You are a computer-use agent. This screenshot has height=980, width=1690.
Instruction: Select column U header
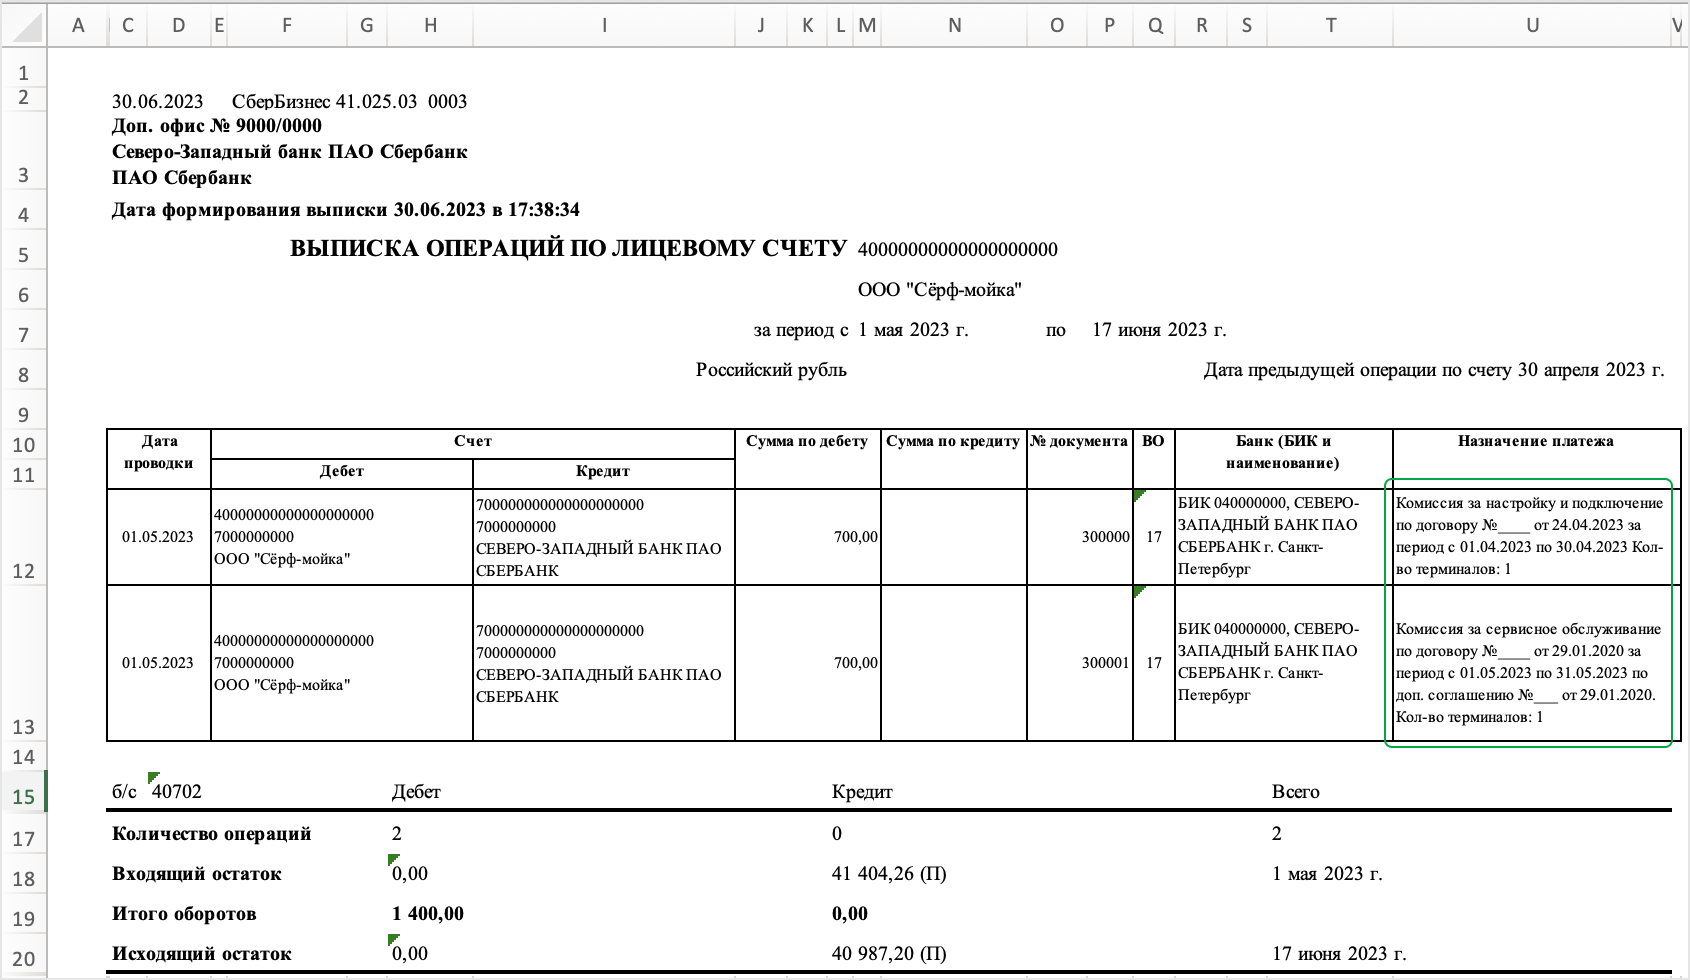1531,26
